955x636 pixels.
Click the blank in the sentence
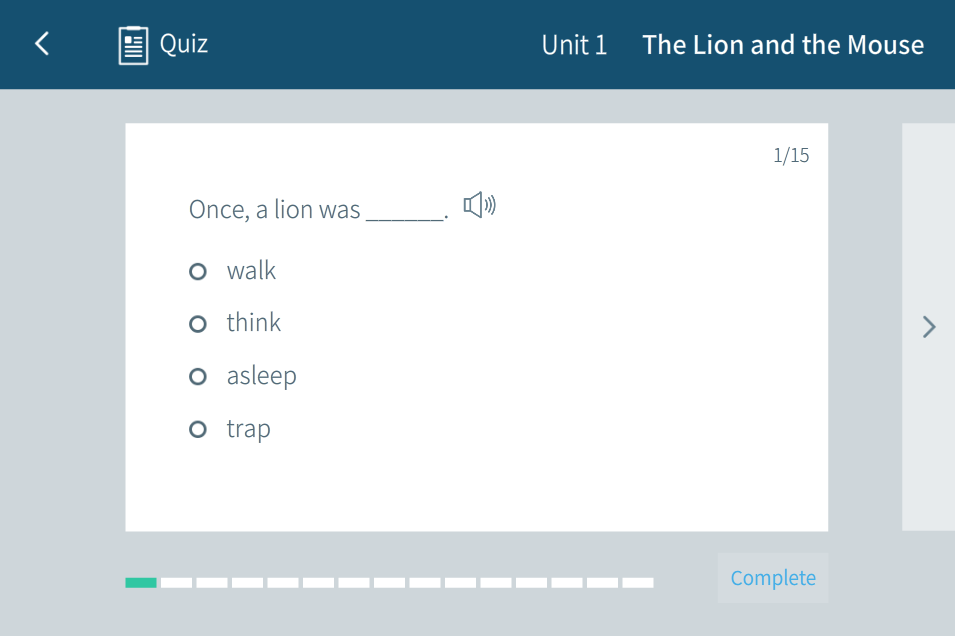(406, 212)
